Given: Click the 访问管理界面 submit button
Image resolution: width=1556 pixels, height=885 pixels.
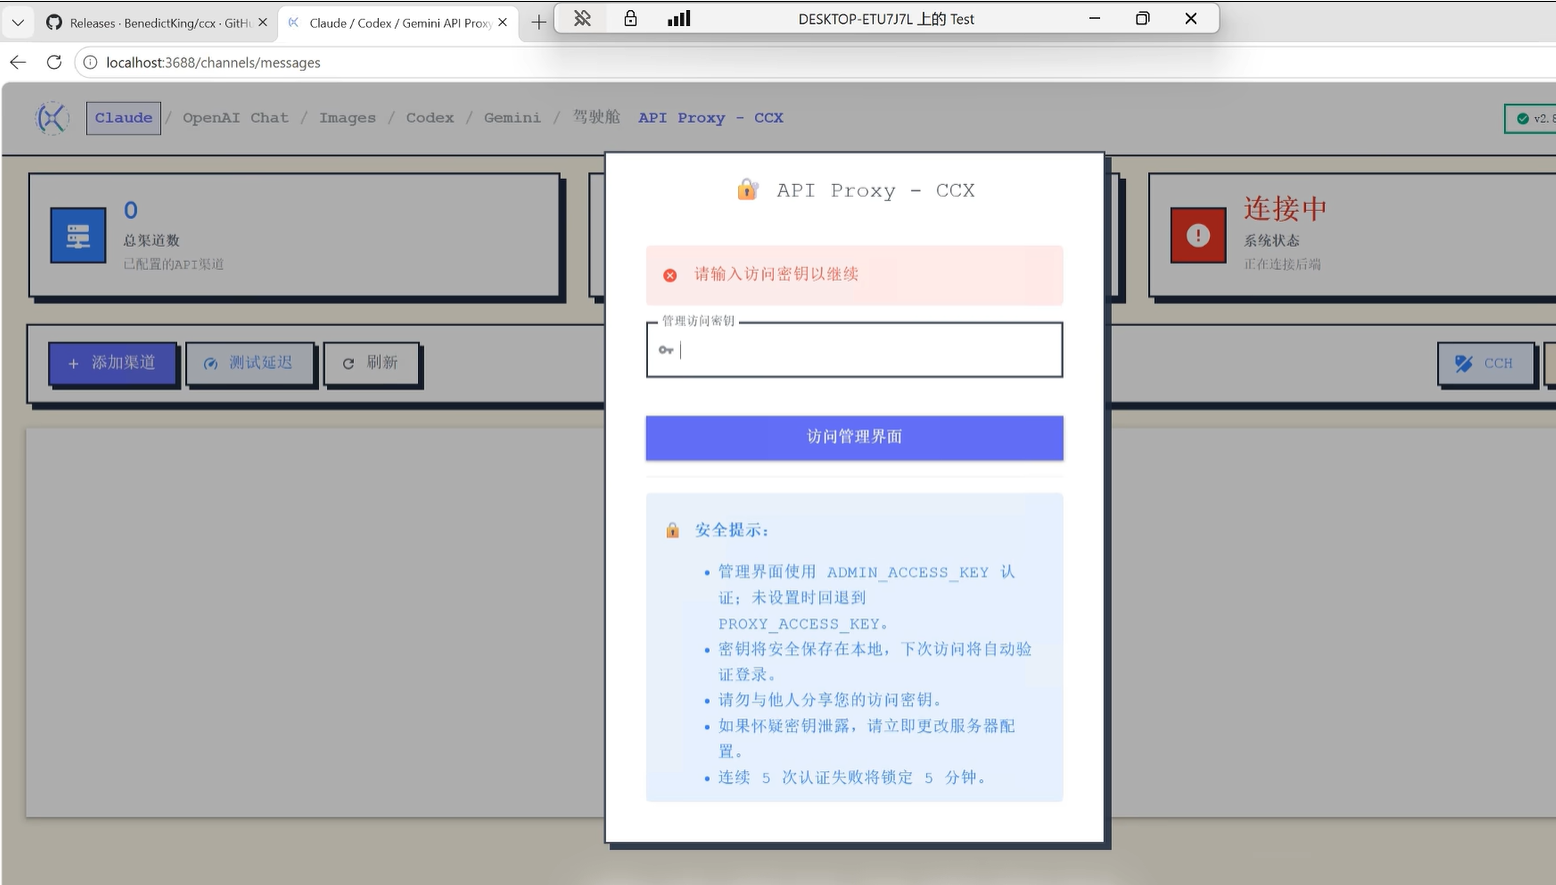Looking at the screenshot, I should tap(854, 437).
